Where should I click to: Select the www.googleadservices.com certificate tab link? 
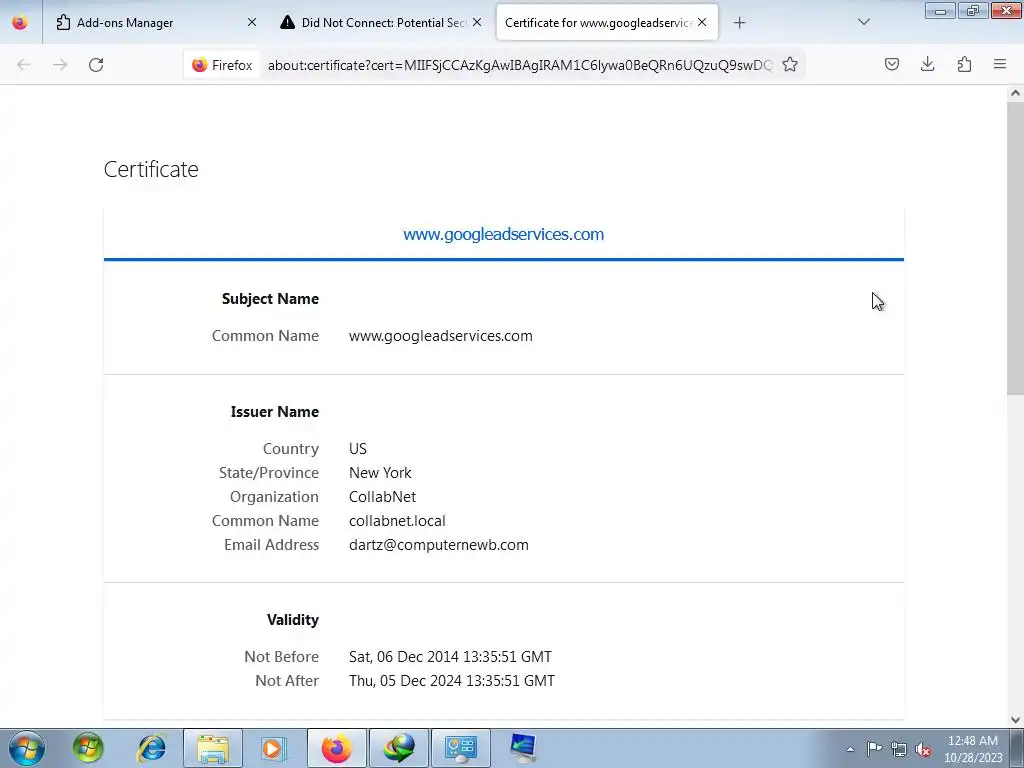tap(504, 234)
